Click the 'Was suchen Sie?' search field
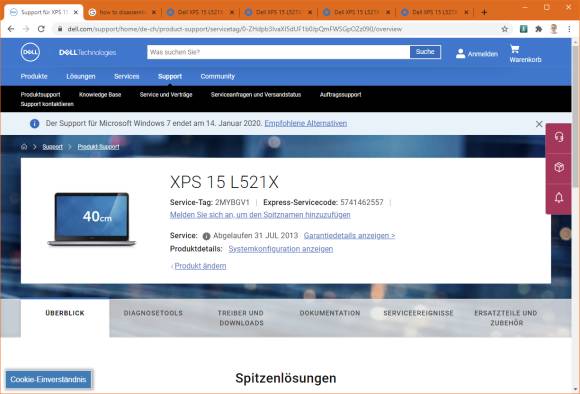Screen dimensions: 580x394 pyautogui.click(x=279, y=52)
